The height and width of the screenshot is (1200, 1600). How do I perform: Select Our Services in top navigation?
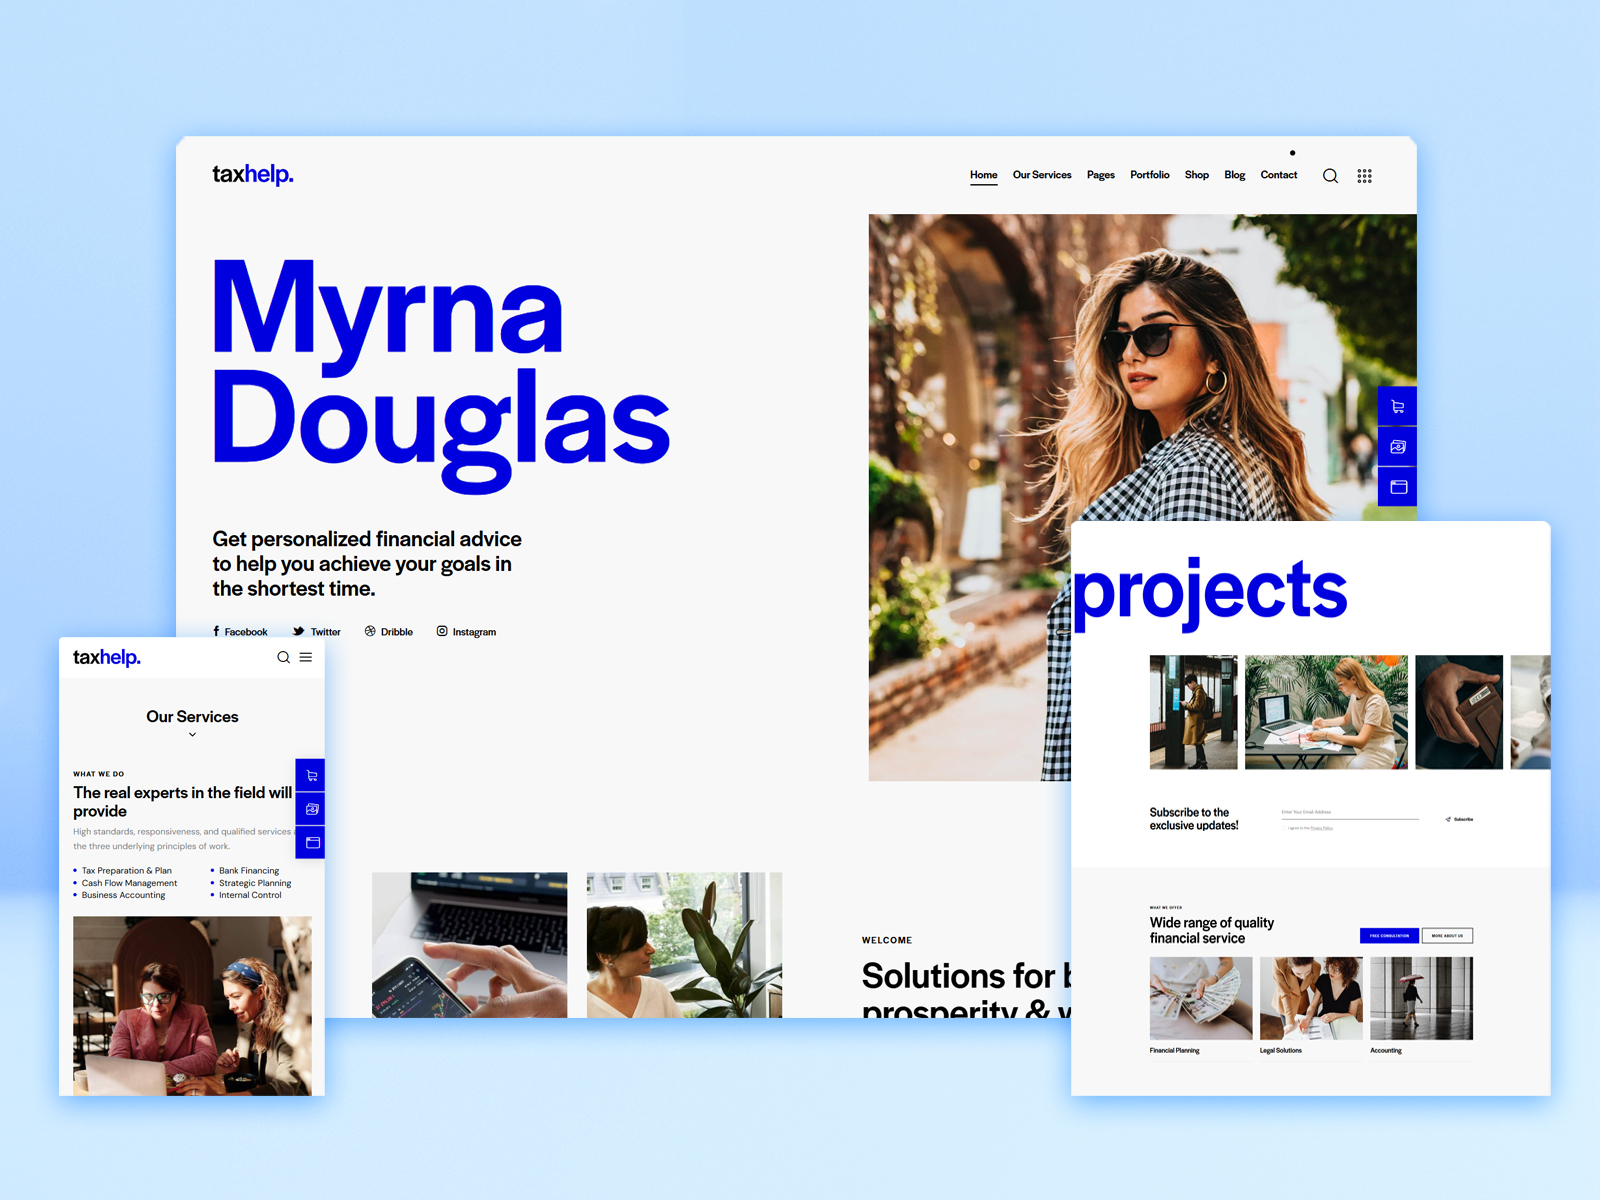1041,175
